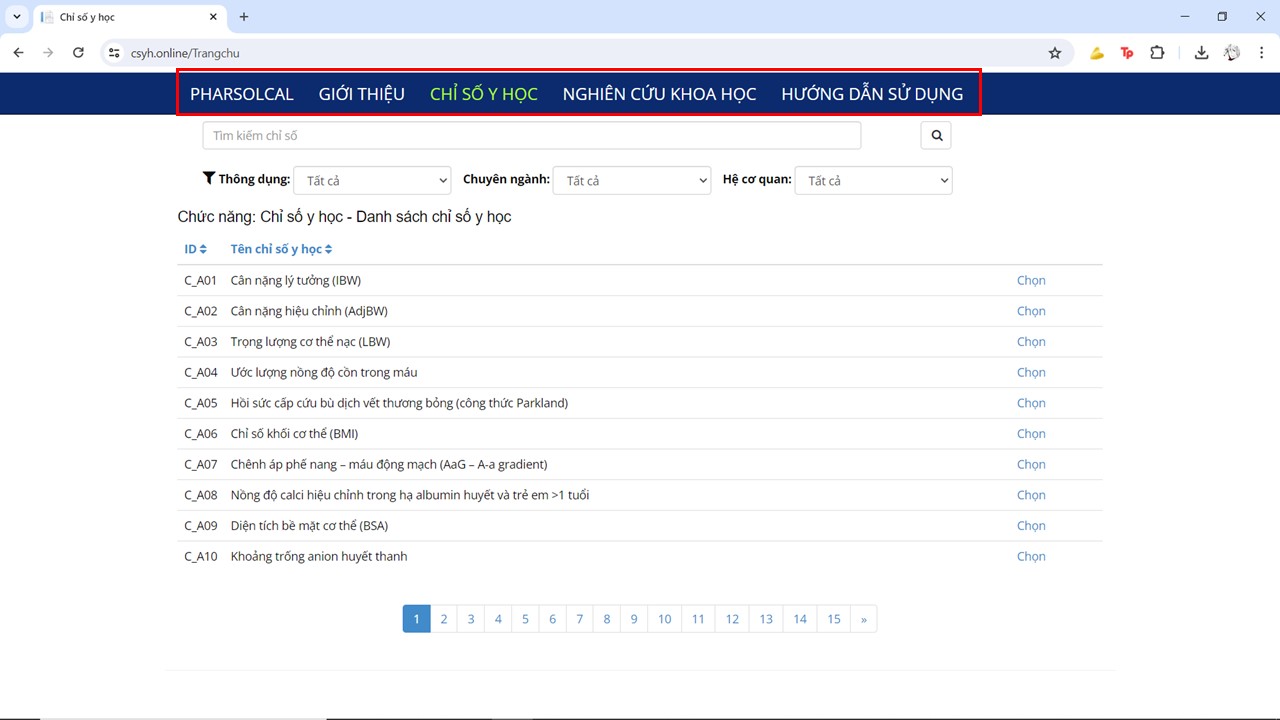Open the Chuyên ngành dropdown
This screenshot has height=720, width=1280.
(x=631, y=180)
